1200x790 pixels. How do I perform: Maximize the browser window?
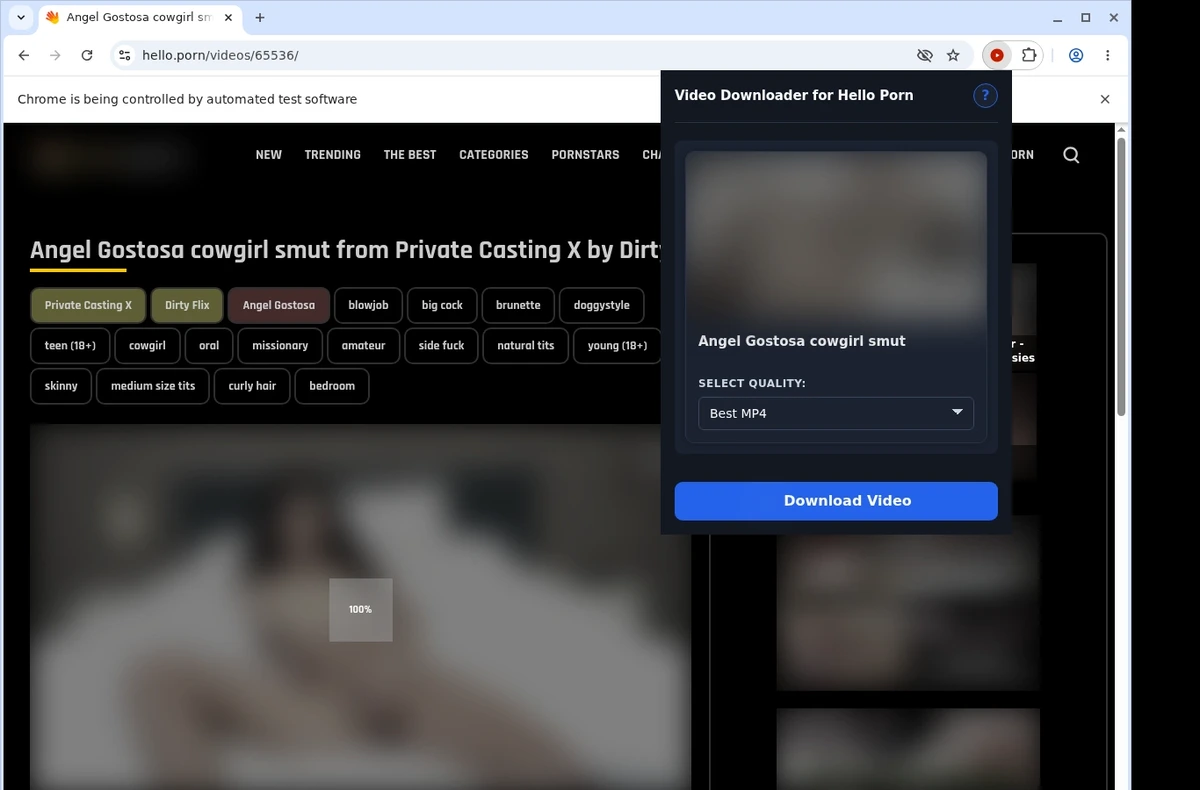(x=1086, y=18)
